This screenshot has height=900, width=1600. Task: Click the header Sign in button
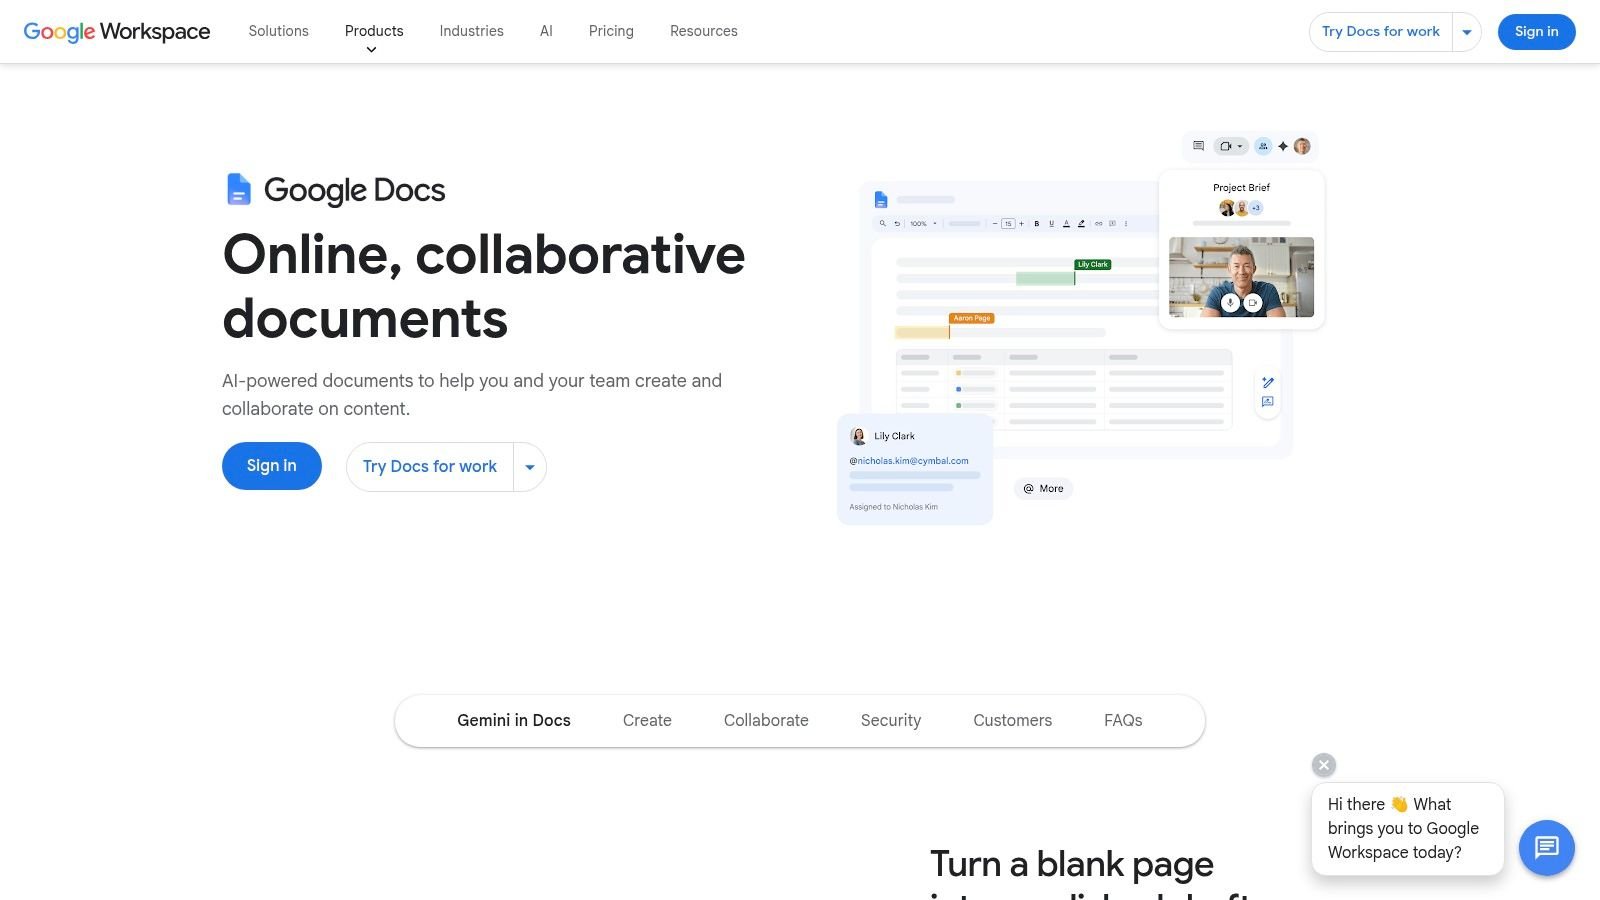click(x=1536, y=32)
